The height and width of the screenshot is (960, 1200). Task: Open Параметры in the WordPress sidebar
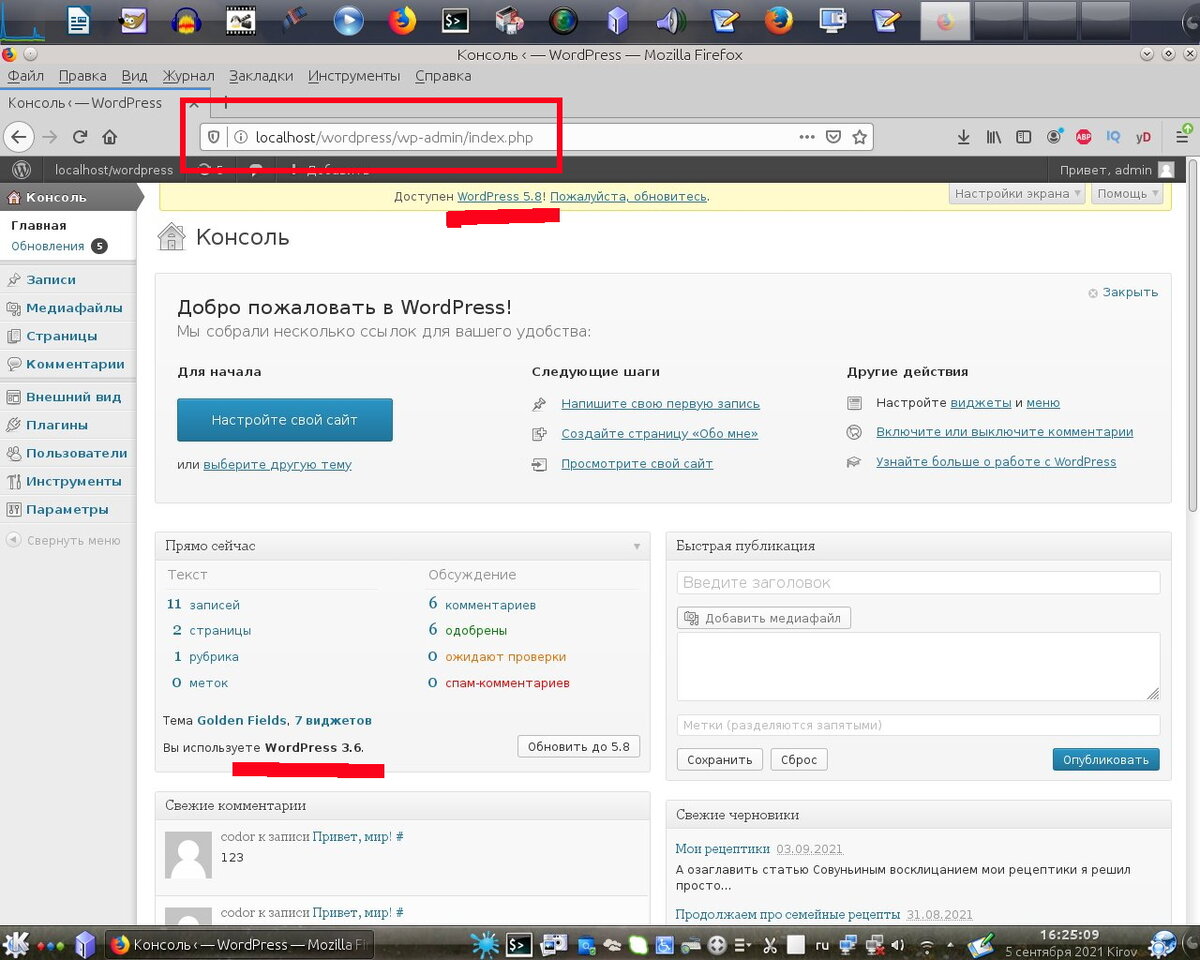(x=68, y=509)
